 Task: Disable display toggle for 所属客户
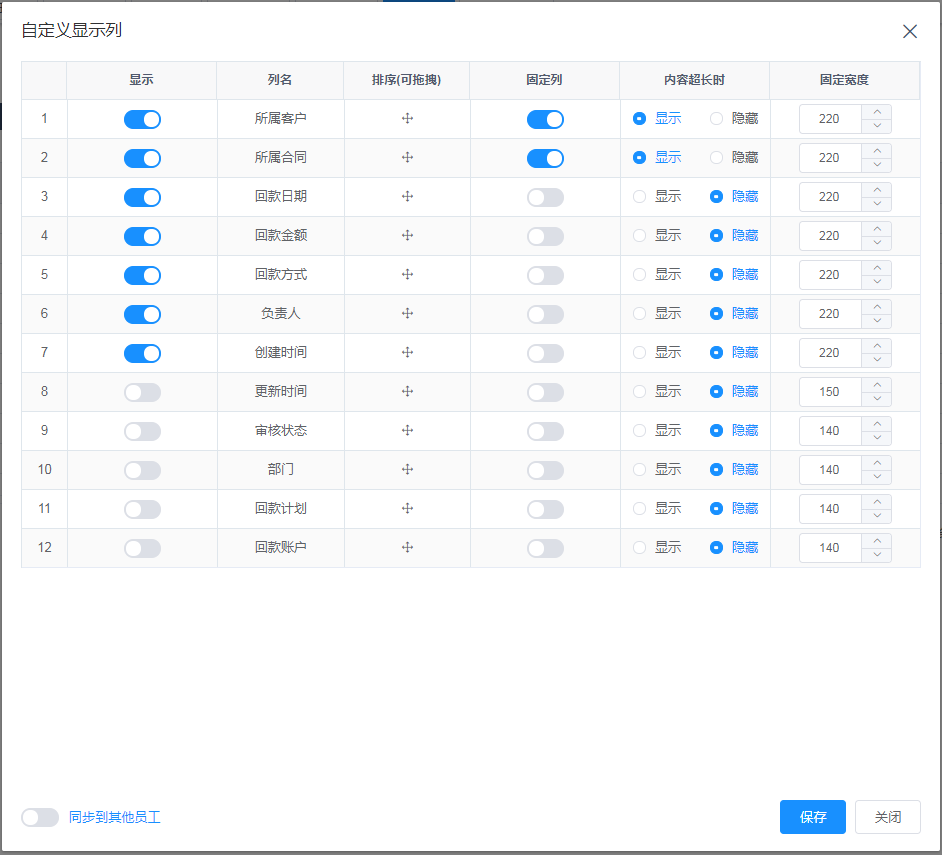tap(142, 120)
